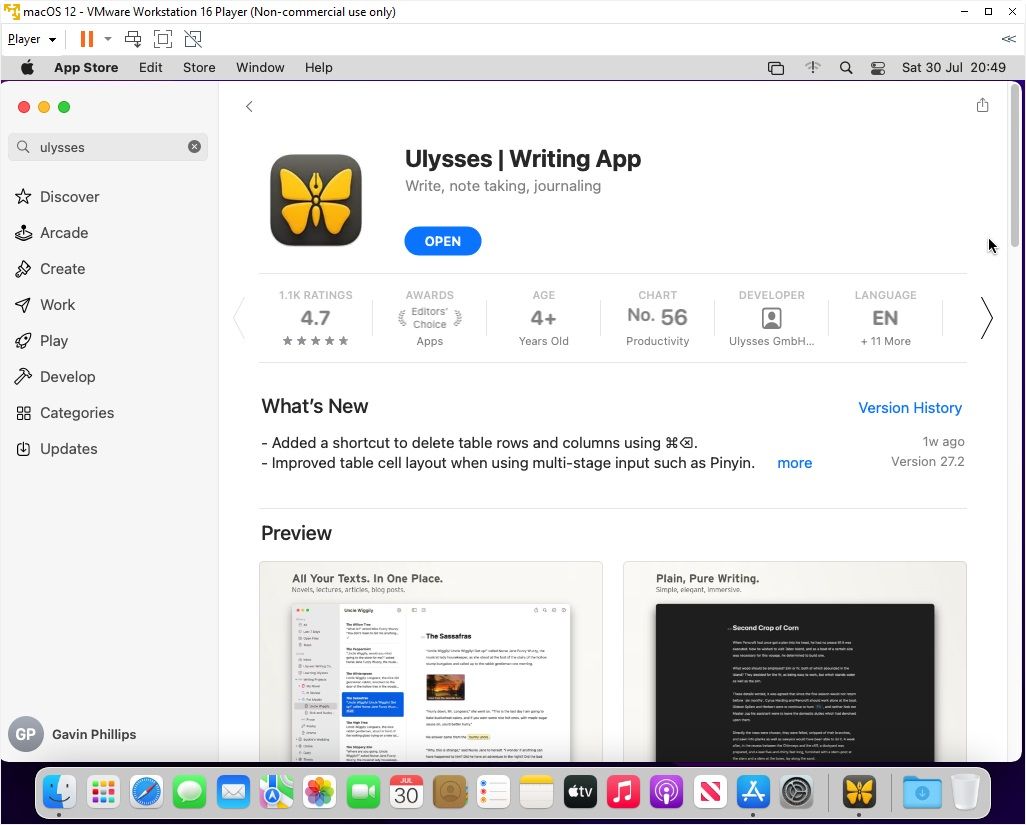The height and width of the screenshot is (825, 1026).
Task: Open the Play games section
Action: (x=53, y=341)
